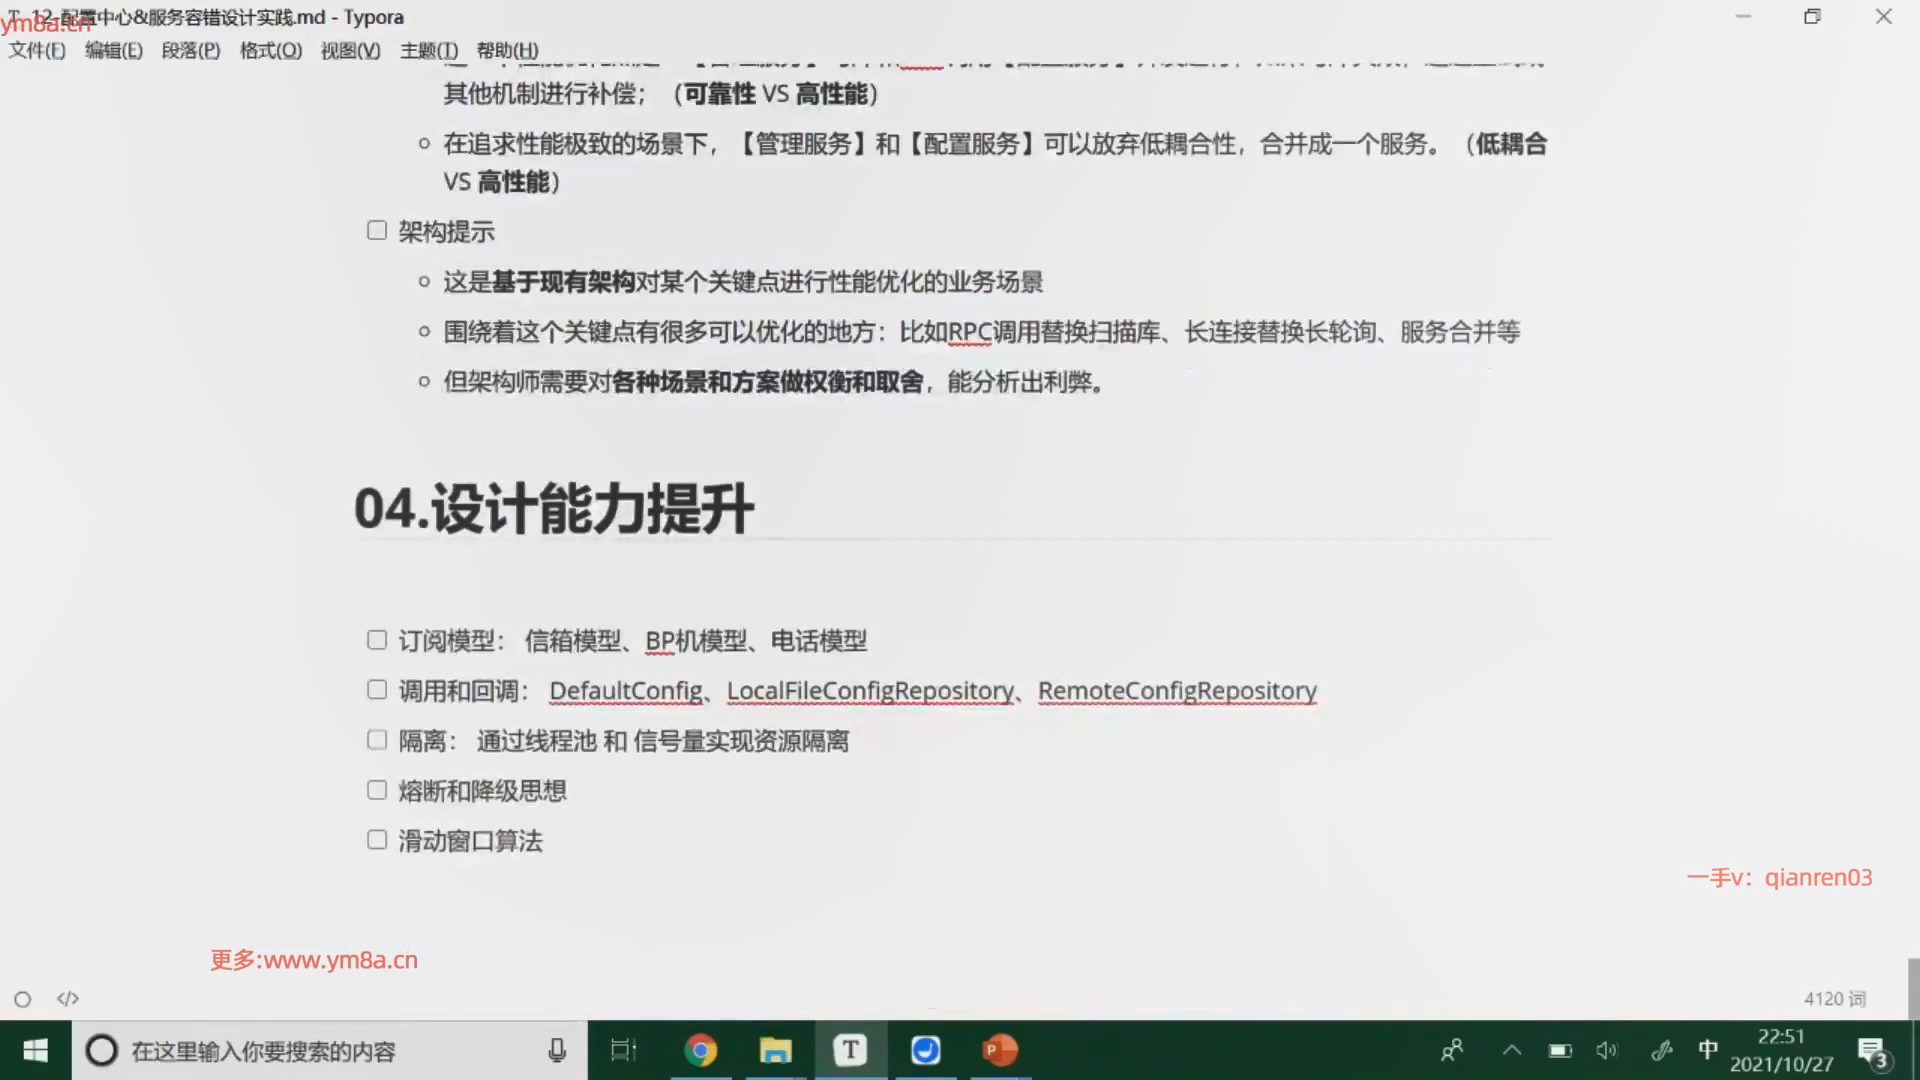
Task: Expand the system tray hidden icons chevron
Action: 1511,1050
